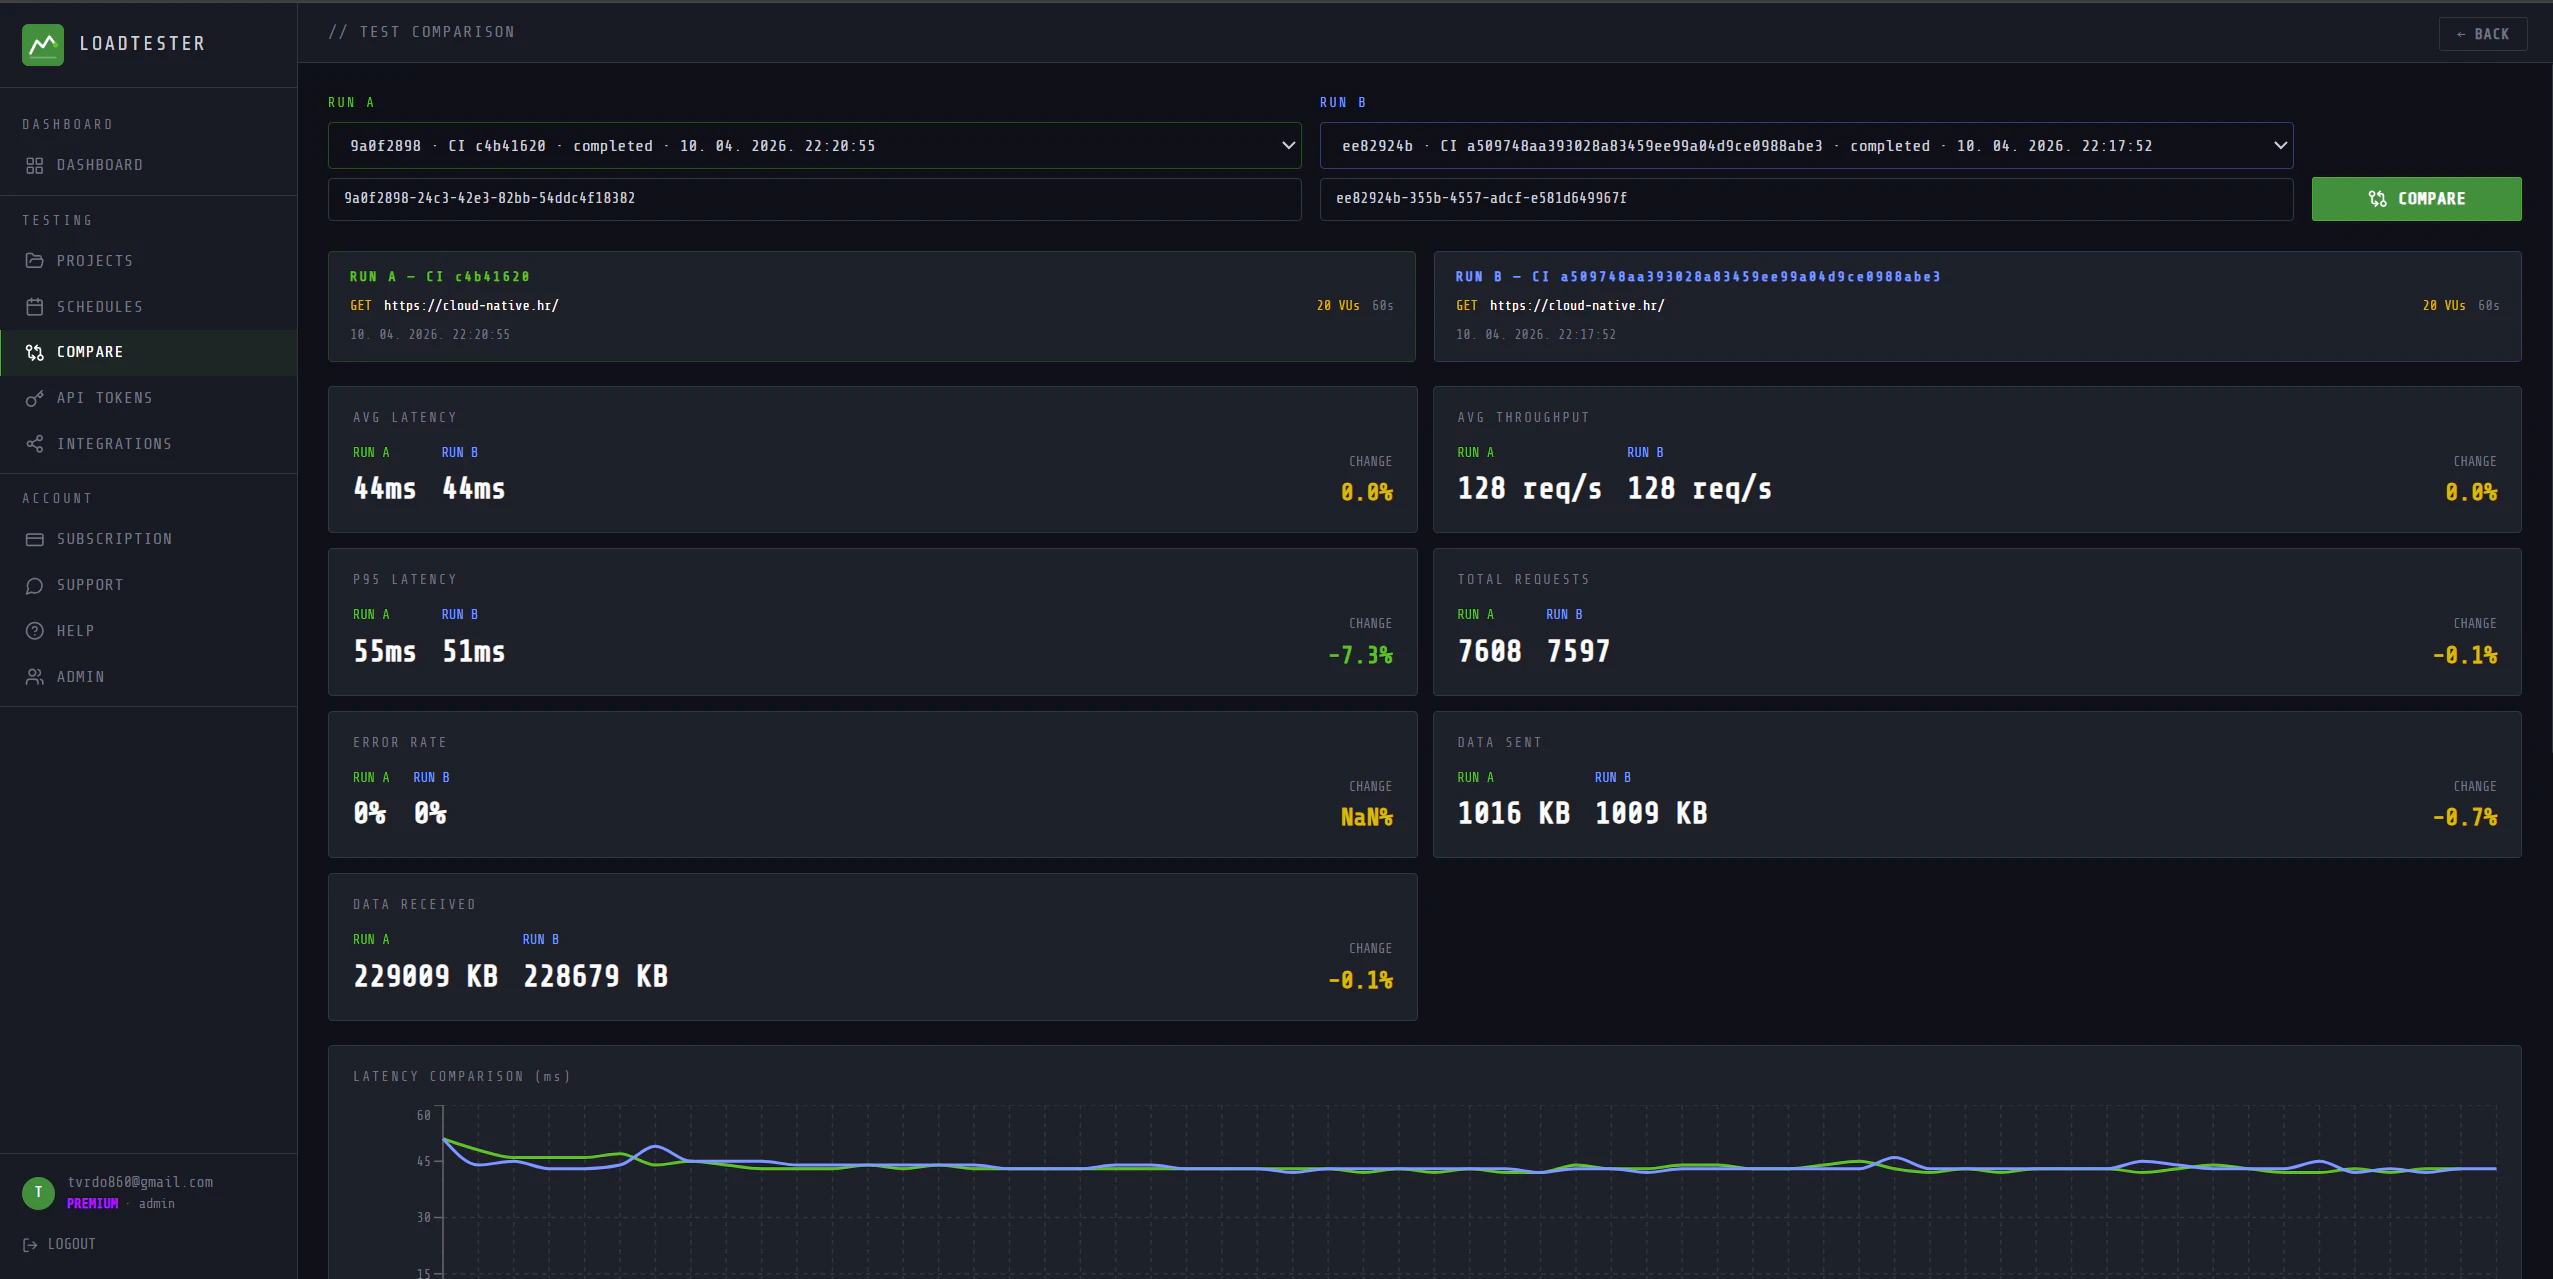Click the Logout icon at the bottom
Screen dimensions: 2553x1279
(30, 1244)
